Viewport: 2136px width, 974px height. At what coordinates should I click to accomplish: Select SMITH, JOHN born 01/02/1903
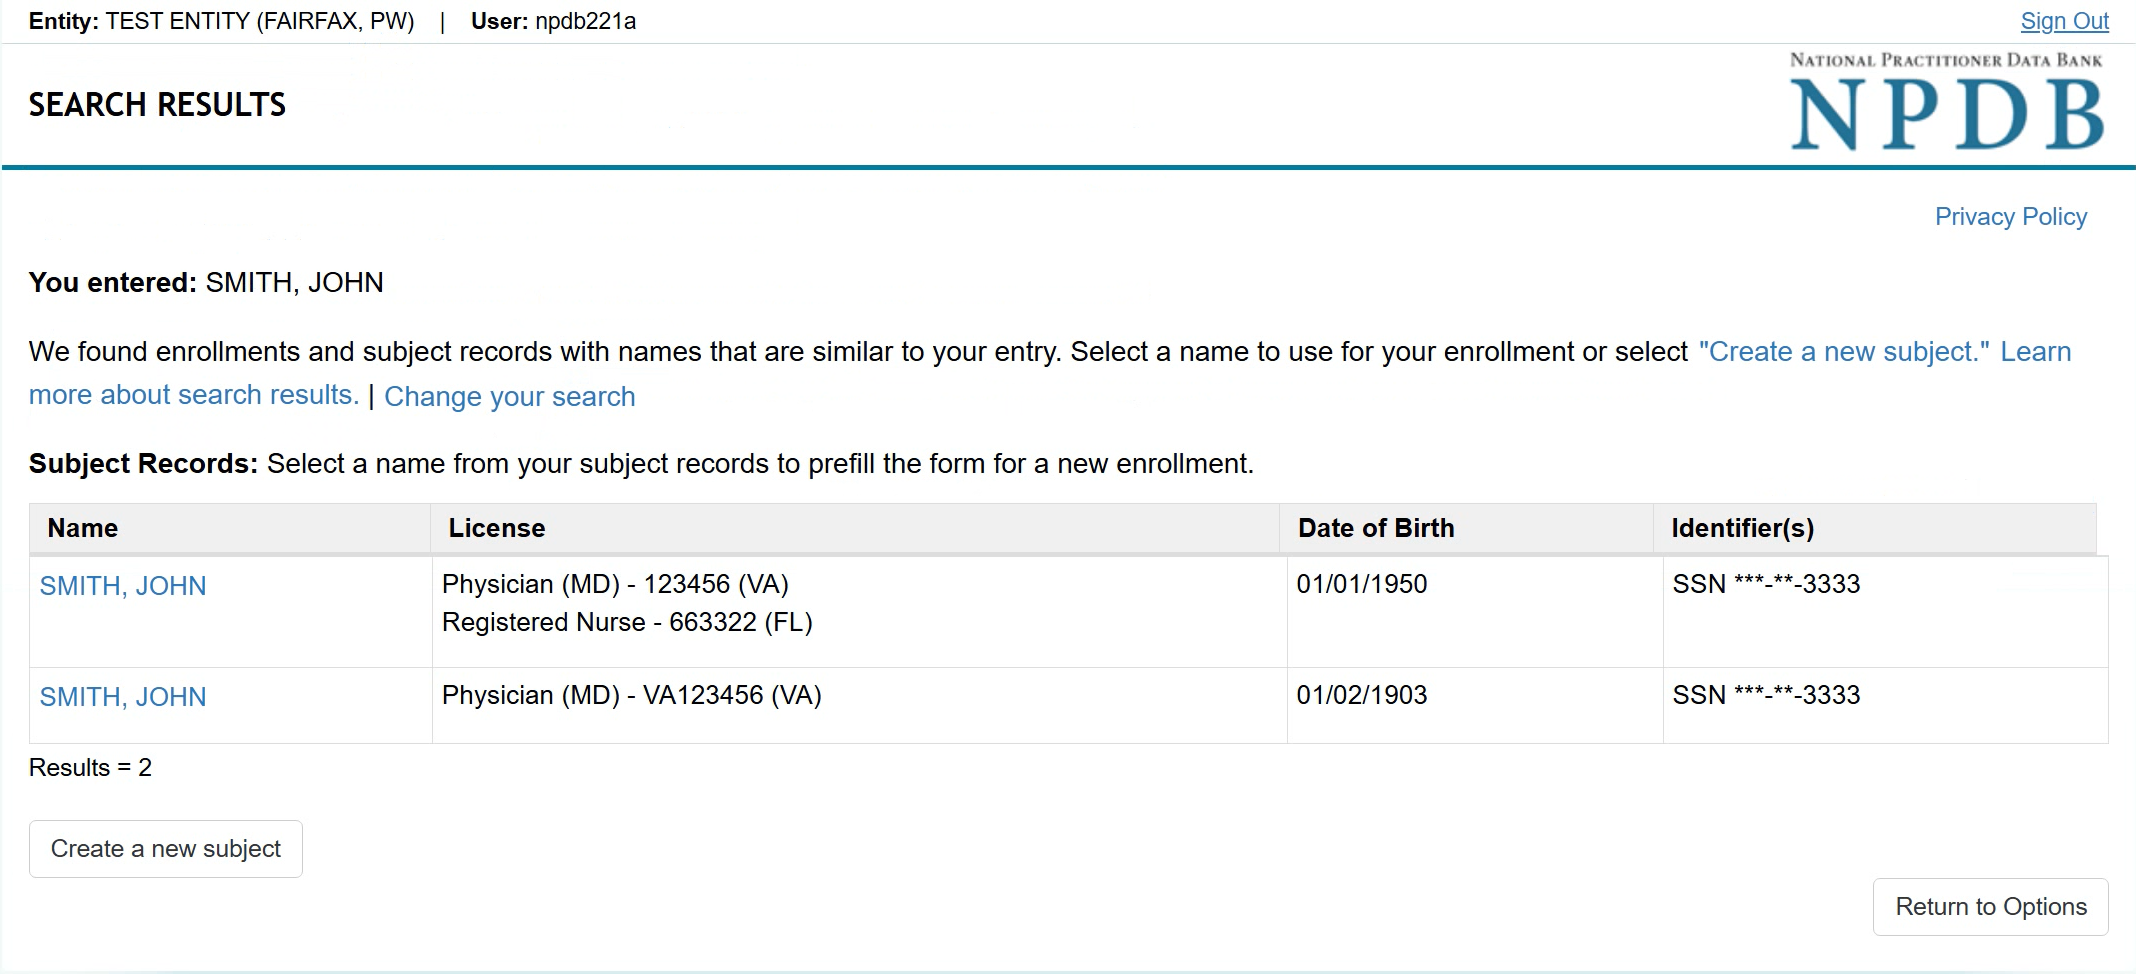point(123,697)
